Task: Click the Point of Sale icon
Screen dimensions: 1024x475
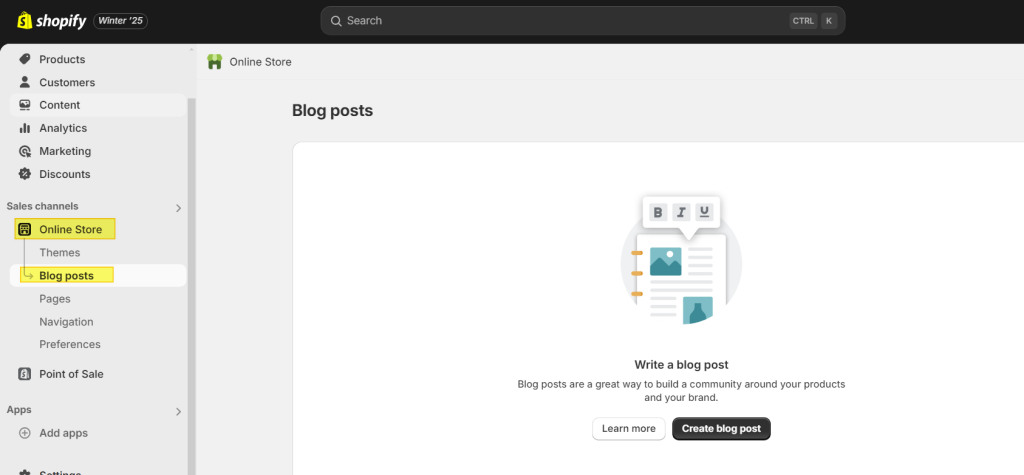Action: pos(25,374)
